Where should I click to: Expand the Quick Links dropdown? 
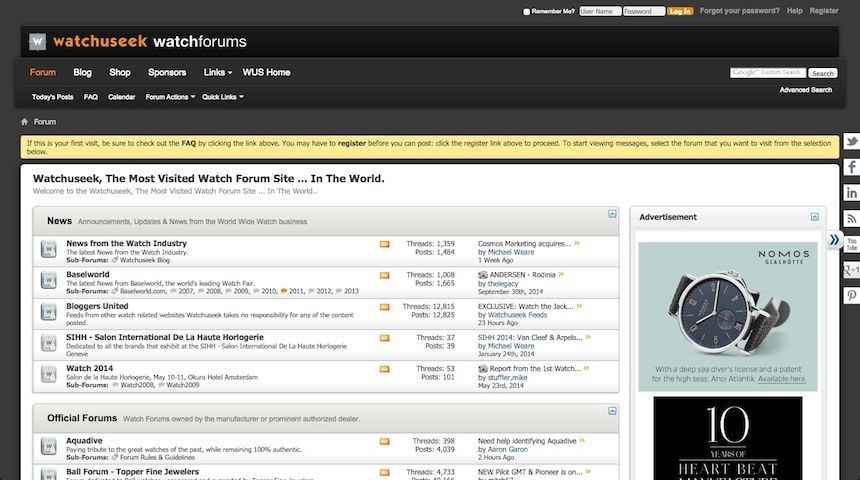point(222,97)
